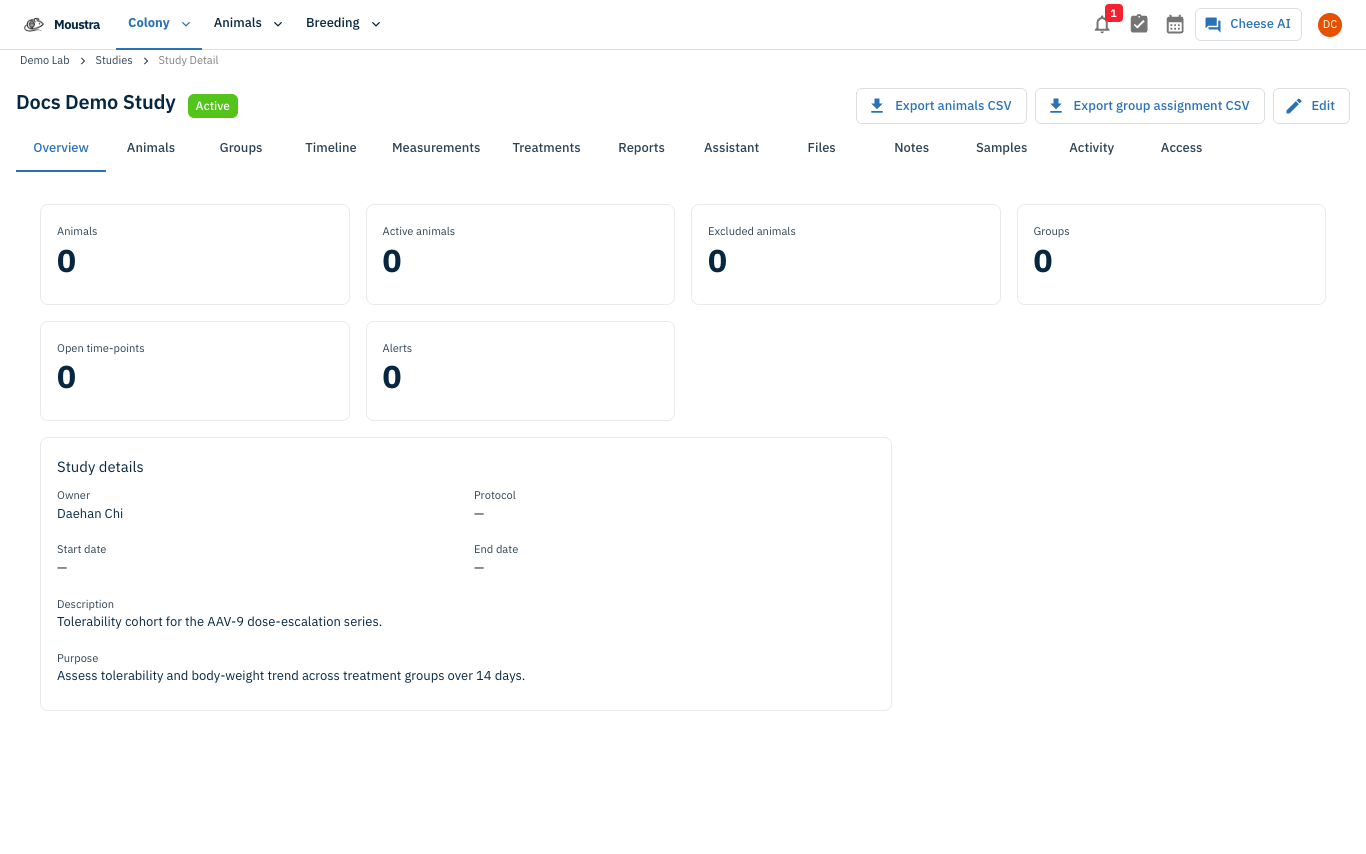Click Export group assignment CSV button
This screenshot has width=1366, height=854.
point(1150,106)
